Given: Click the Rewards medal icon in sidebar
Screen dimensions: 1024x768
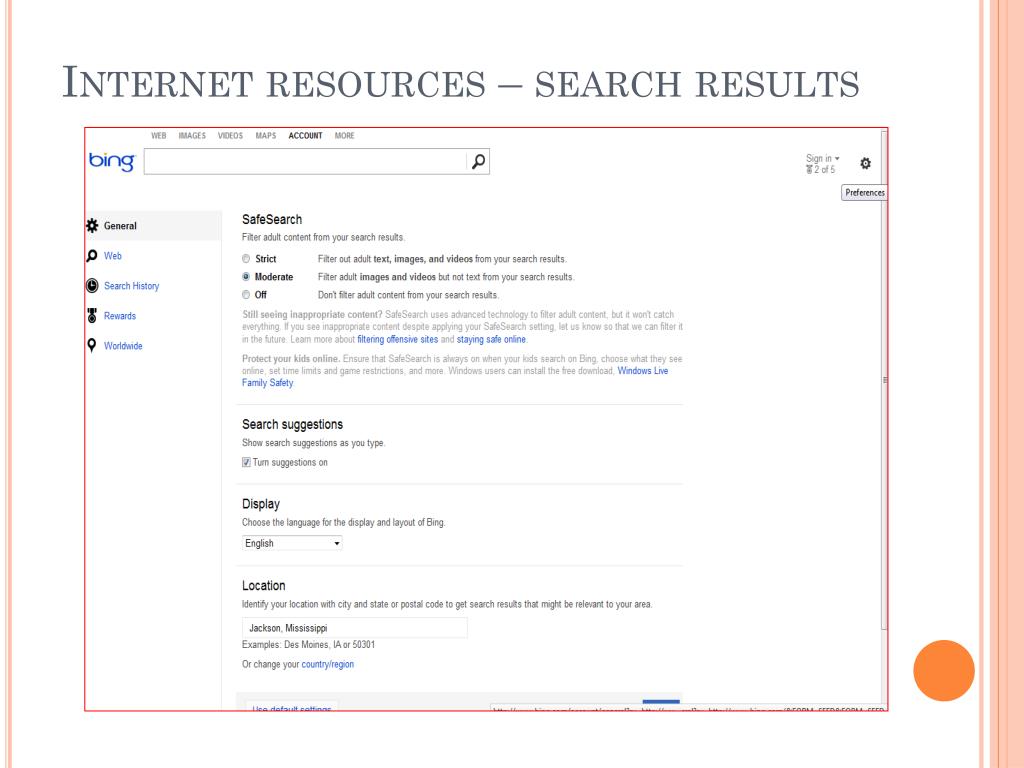Looking at the screenshot, I should [92, 316].
